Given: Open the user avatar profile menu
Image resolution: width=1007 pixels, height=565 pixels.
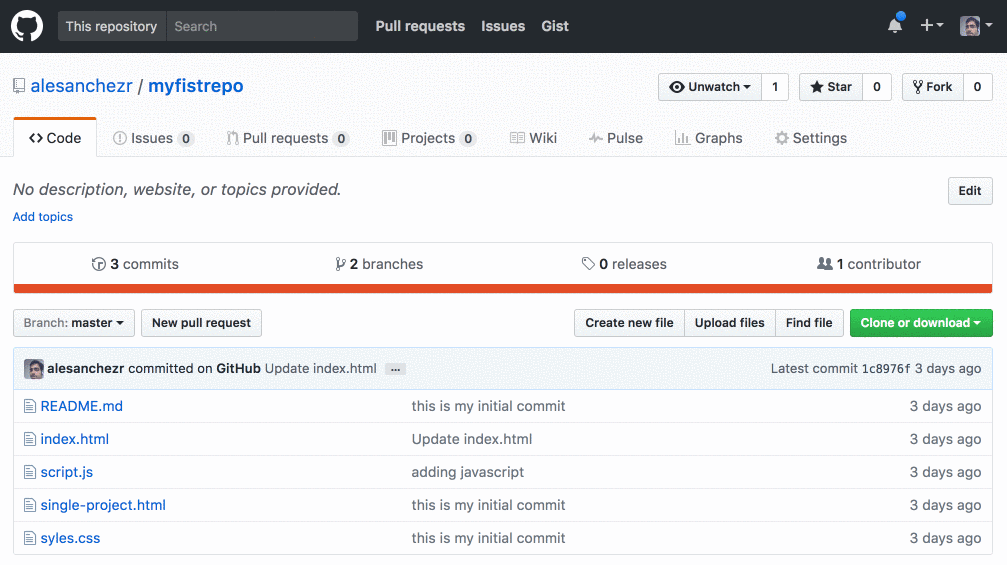Looking at the screenshot, I should point(976,26).
